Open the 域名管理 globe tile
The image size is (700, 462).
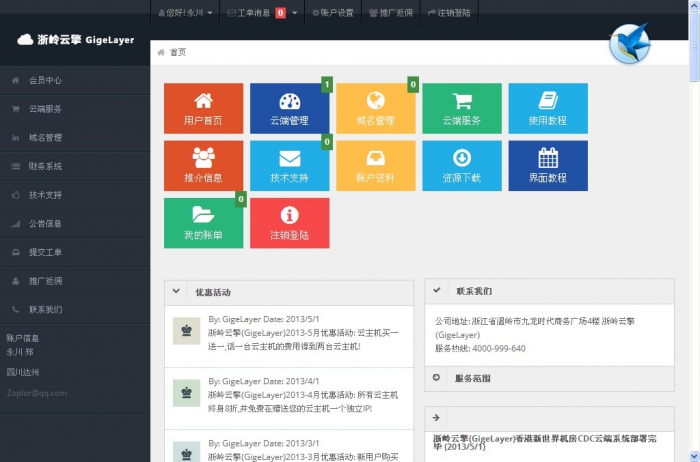[375, 108]
